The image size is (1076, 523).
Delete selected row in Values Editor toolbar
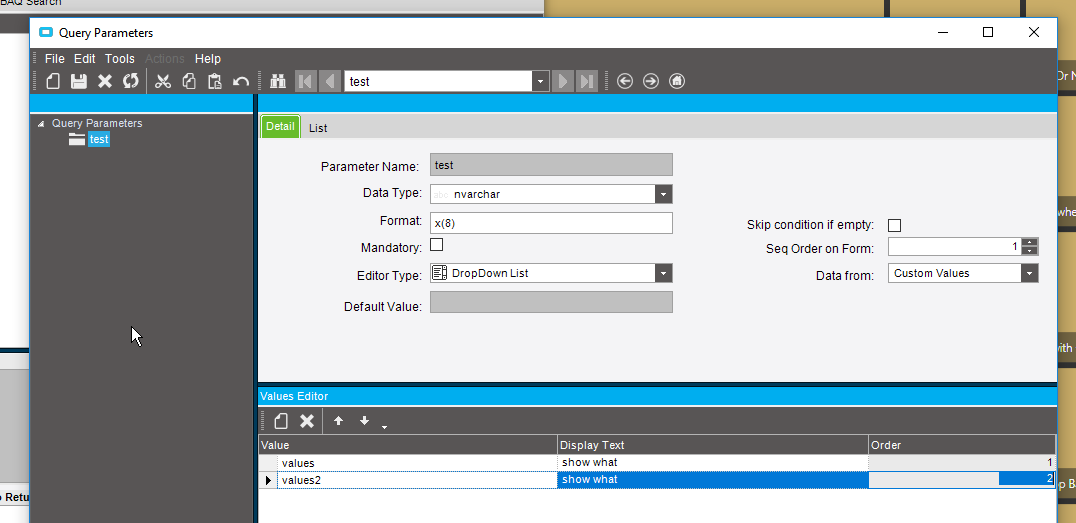tap(307, 421)
